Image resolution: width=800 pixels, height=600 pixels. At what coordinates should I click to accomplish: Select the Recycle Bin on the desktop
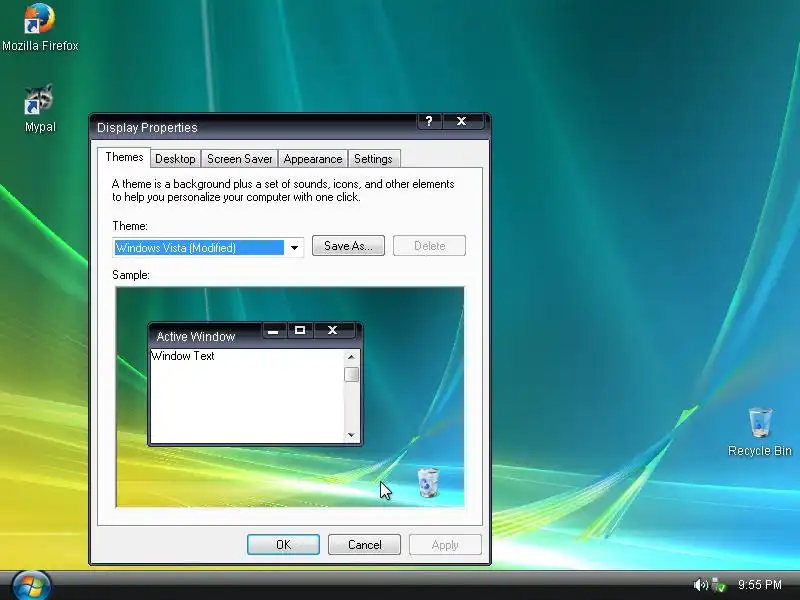point(760,432)
